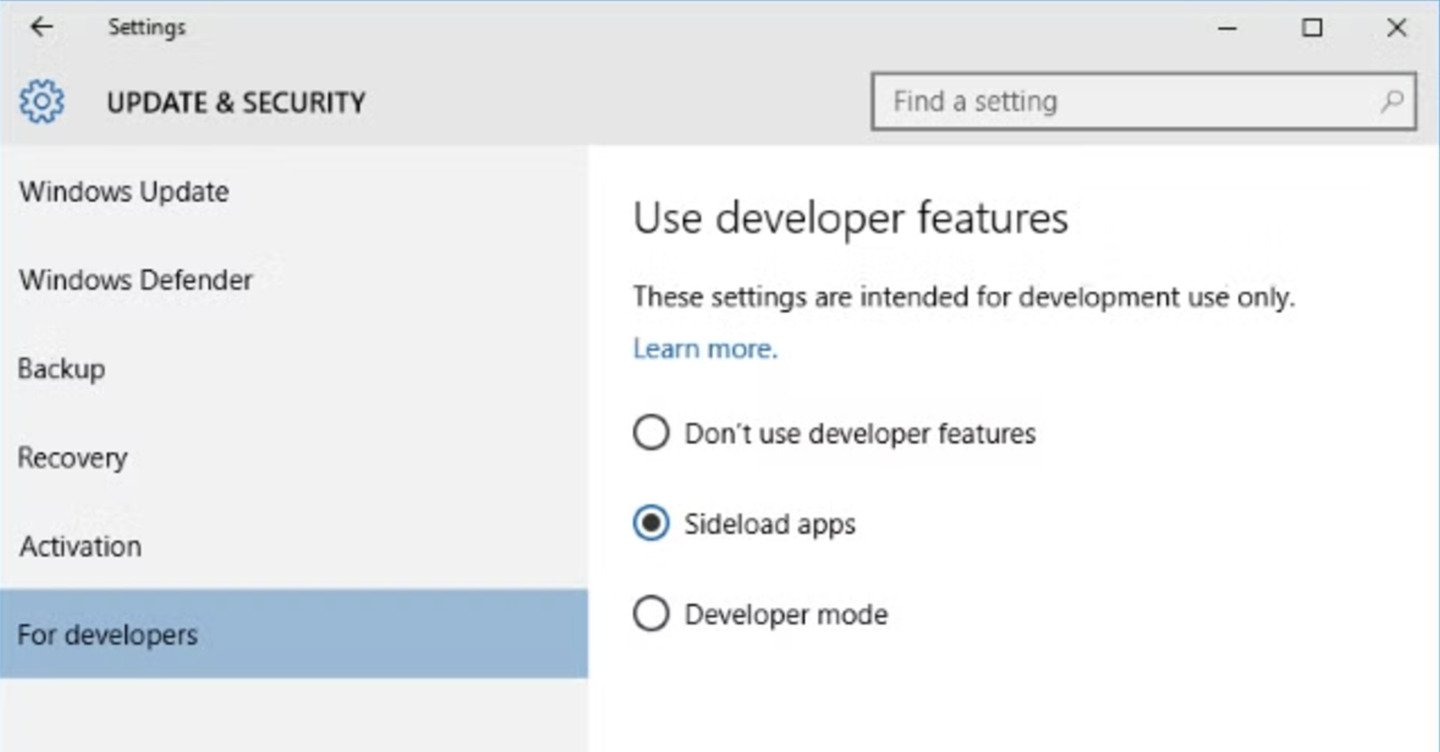Select the Sideload apps radio button

(x=651, y=523)
